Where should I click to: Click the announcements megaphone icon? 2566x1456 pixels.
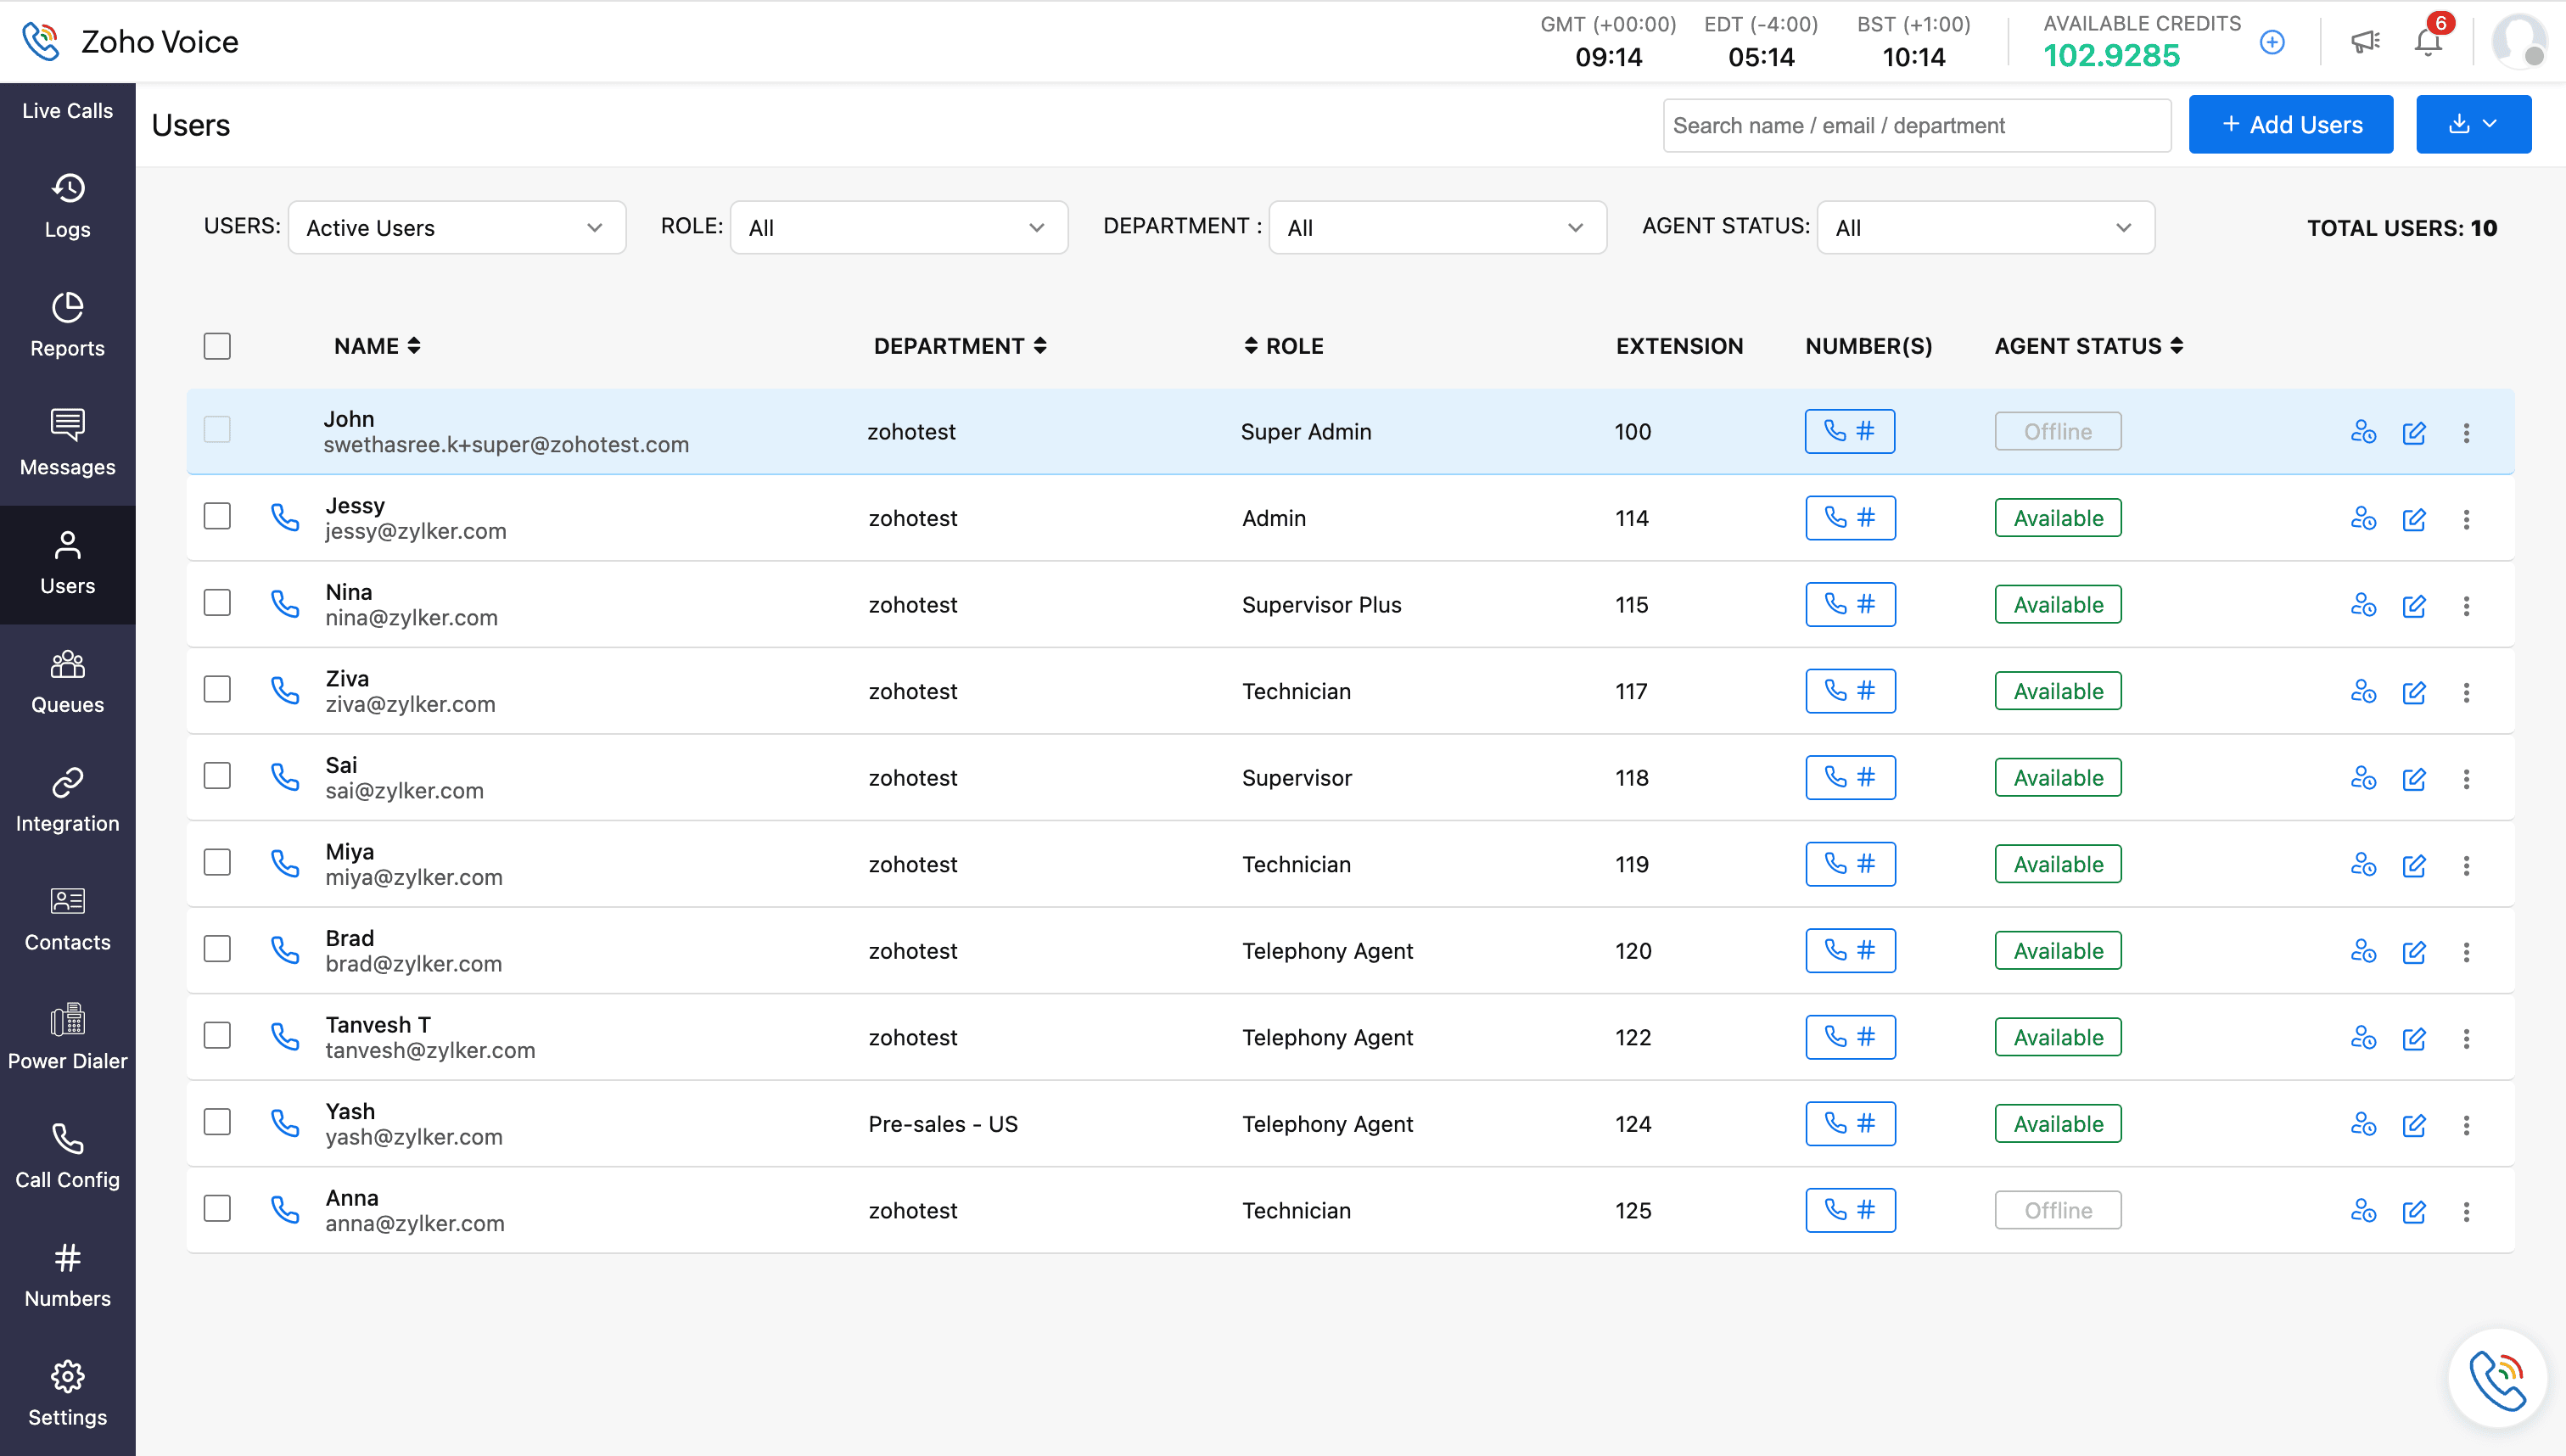click(x=2364, y=42)
